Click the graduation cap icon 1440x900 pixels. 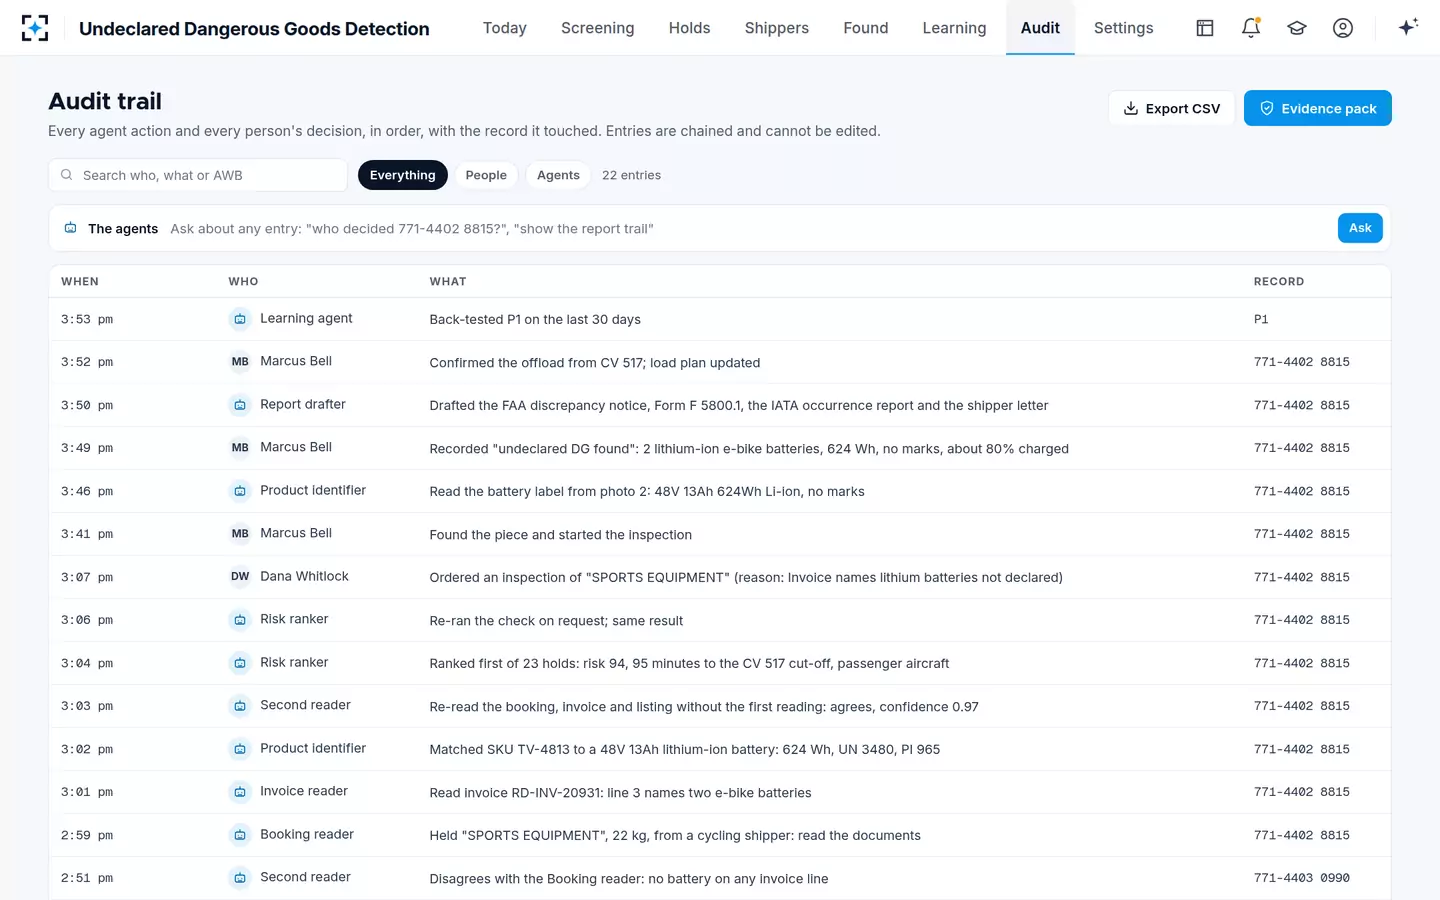pos(1297,28)
